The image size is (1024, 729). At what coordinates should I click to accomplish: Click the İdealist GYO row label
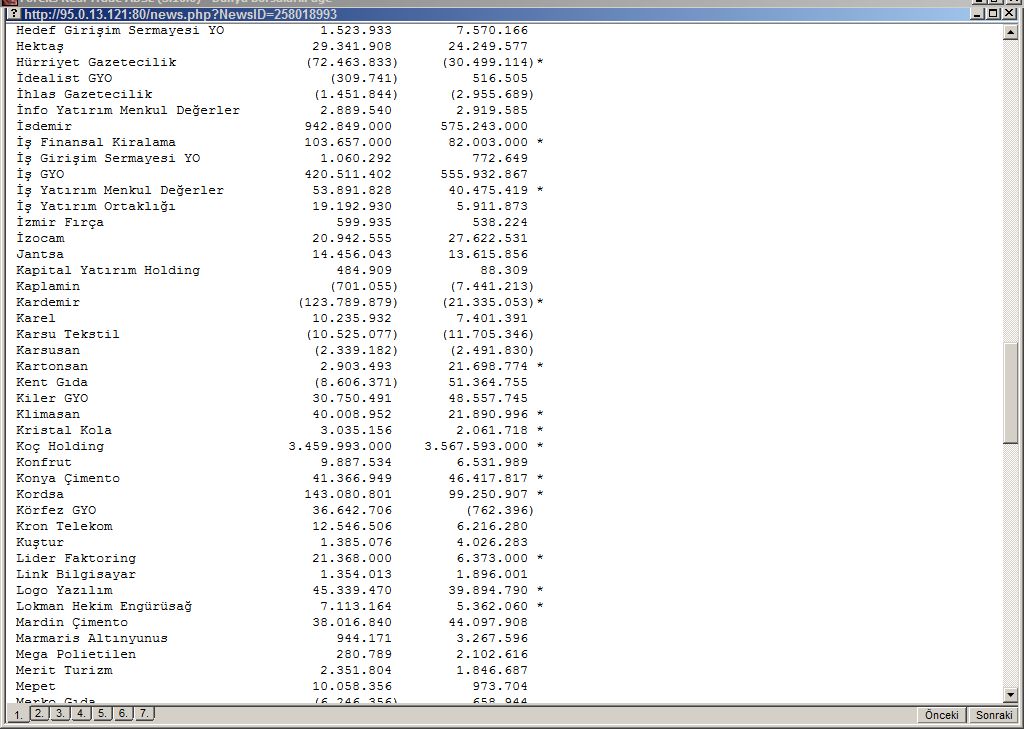pyautogui.click(x=64, y=78)
